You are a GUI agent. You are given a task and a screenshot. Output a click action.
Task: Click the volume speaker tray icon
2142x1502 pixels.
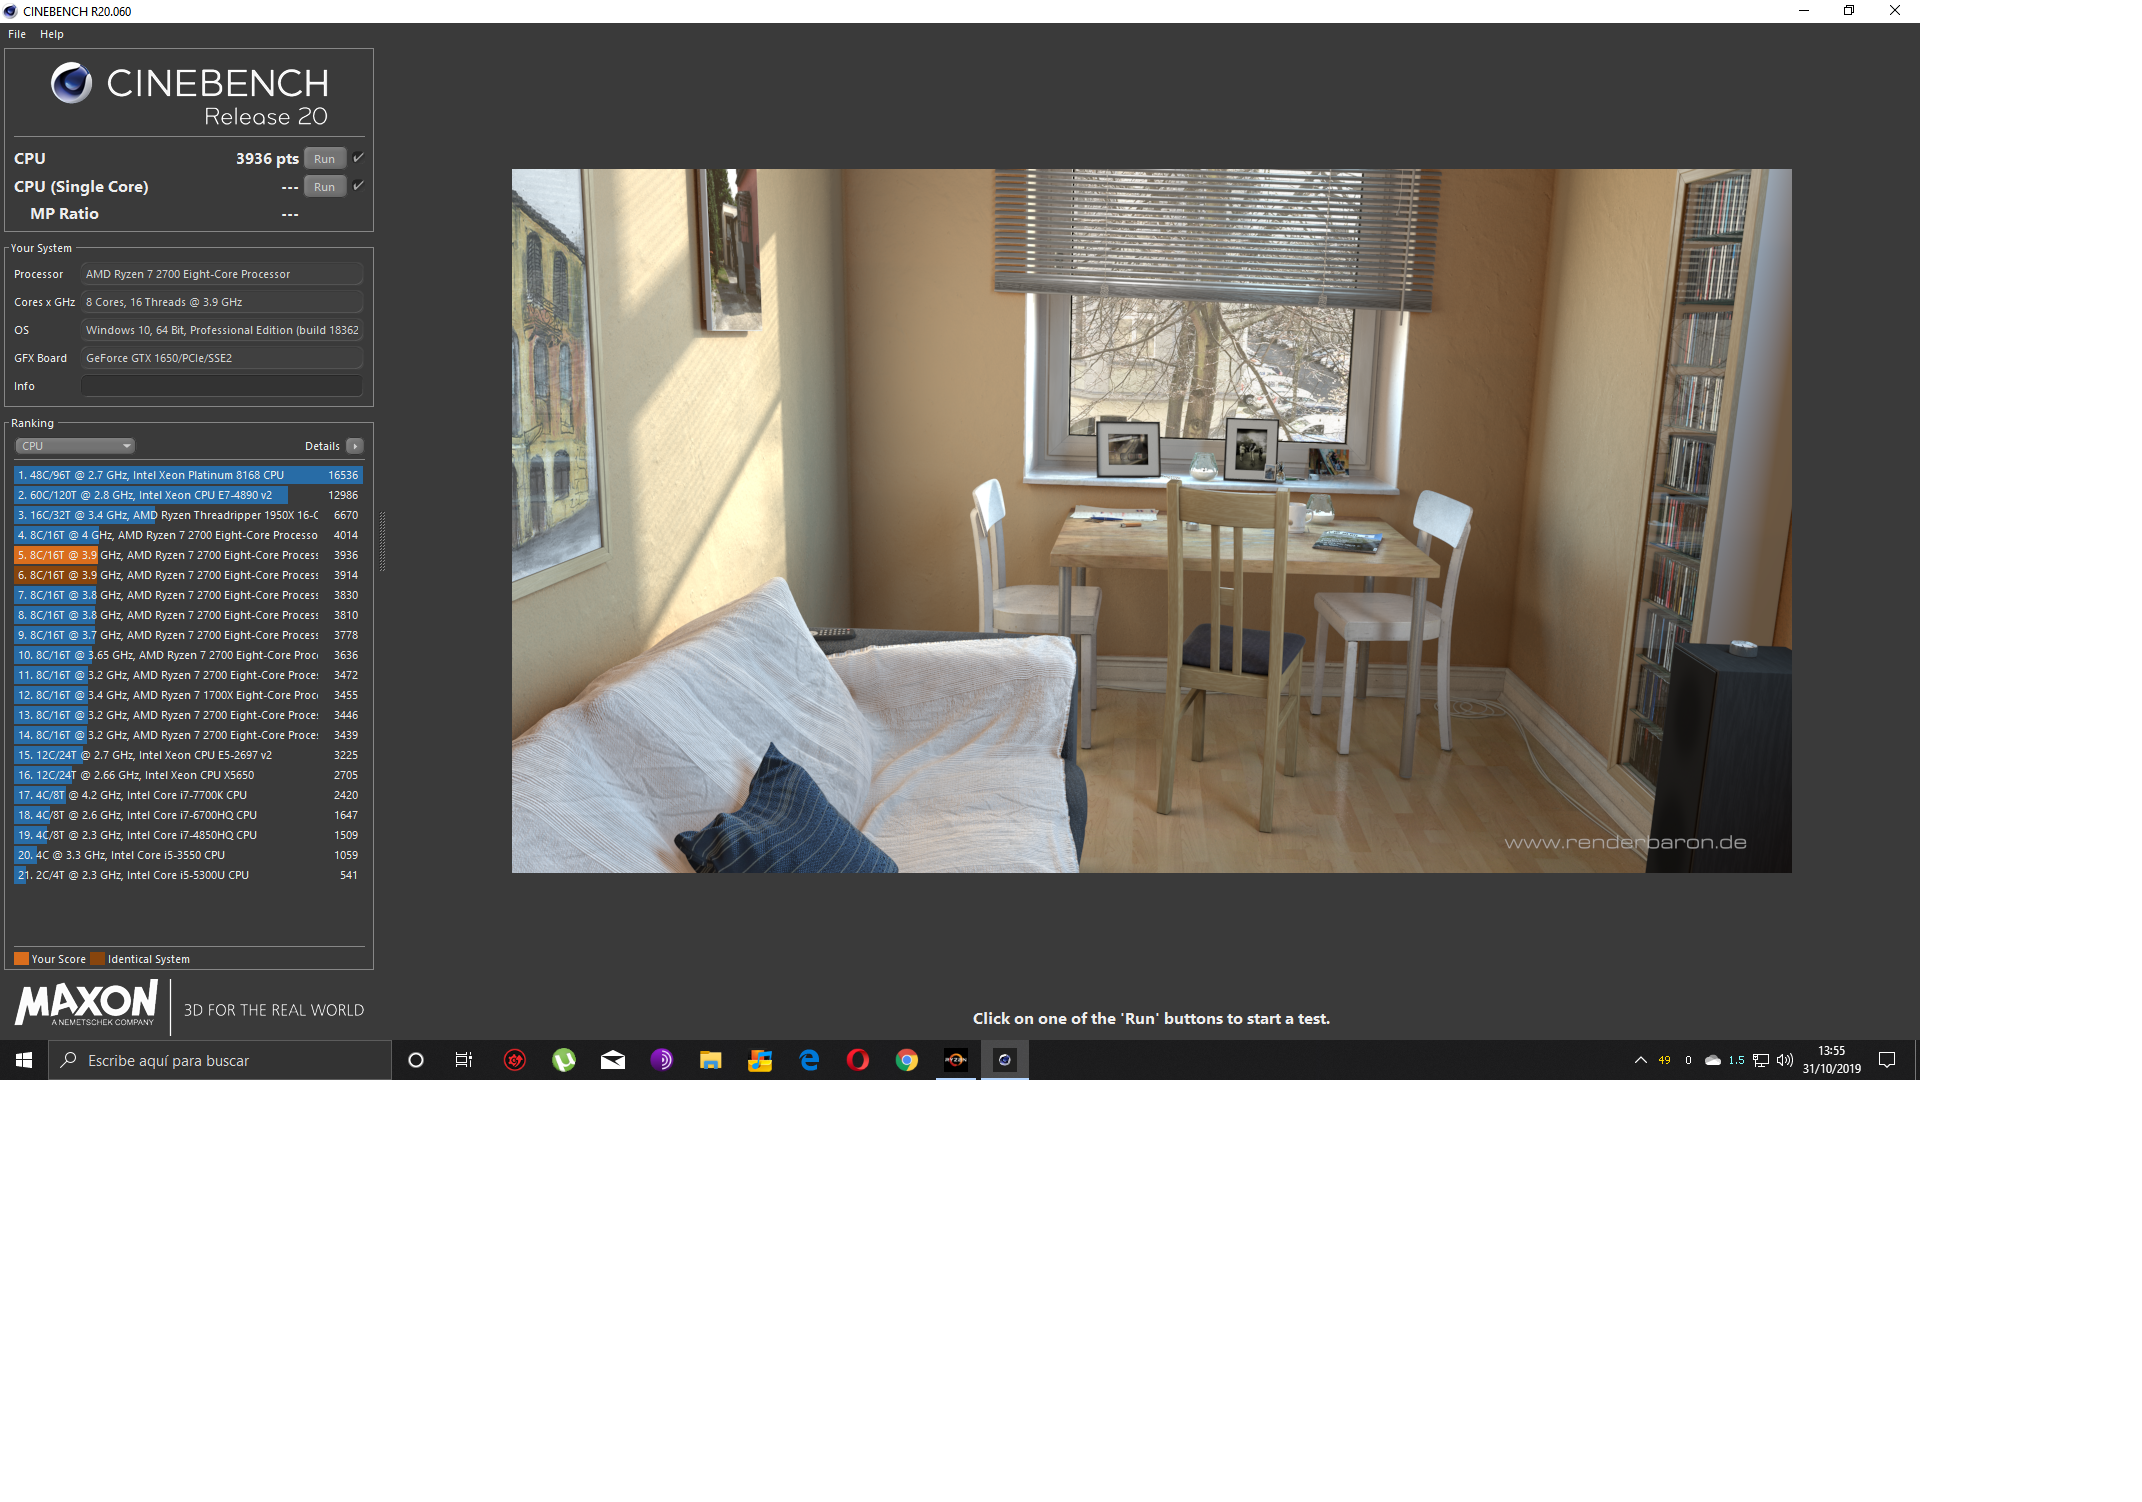click(1785, 1060)
